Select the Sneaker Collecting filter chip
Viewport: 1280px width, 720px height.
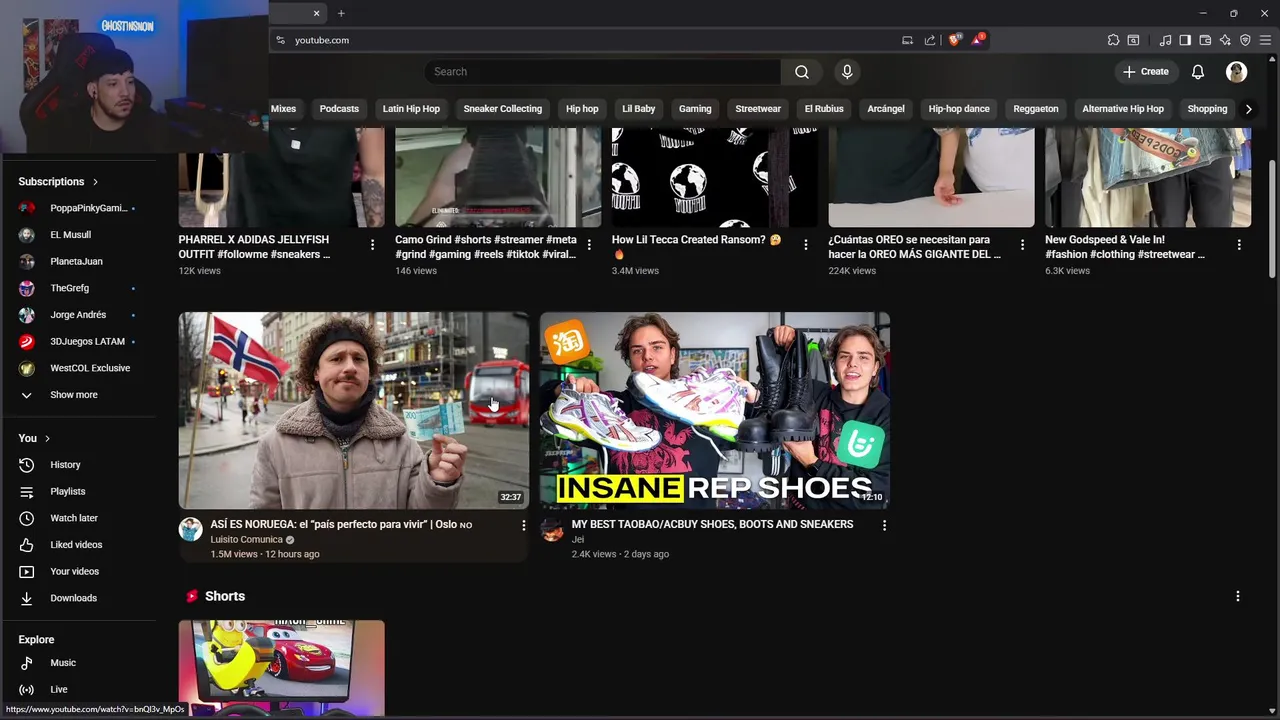[x=503, y=109]
